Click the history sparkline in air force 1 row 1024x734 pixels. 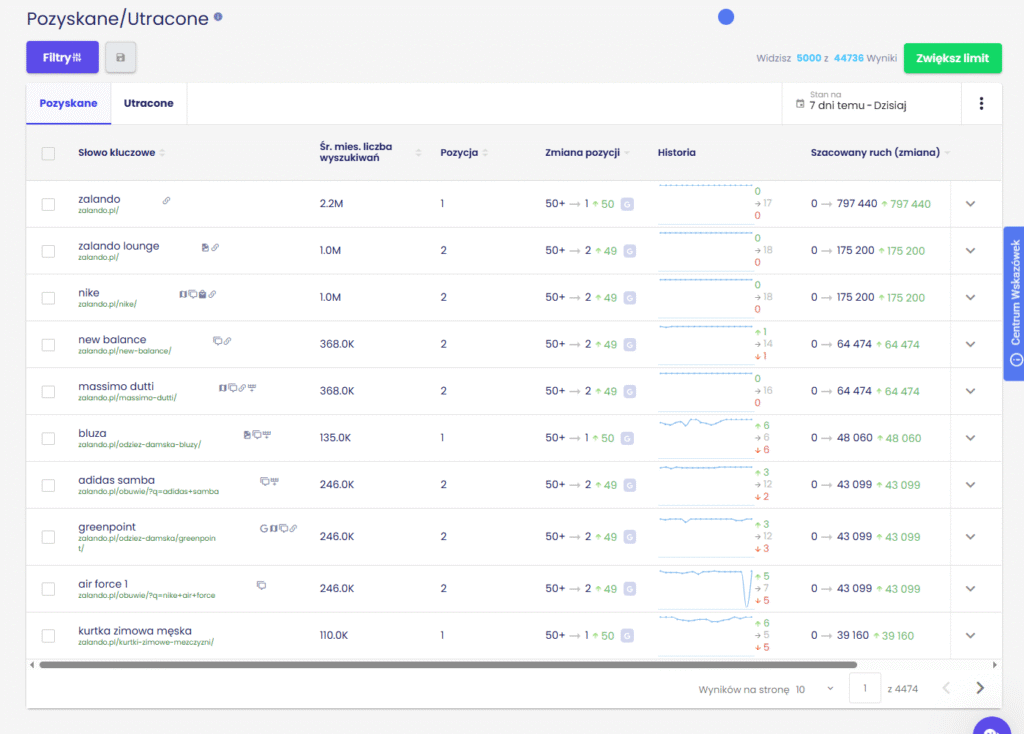tap(705, 588)
